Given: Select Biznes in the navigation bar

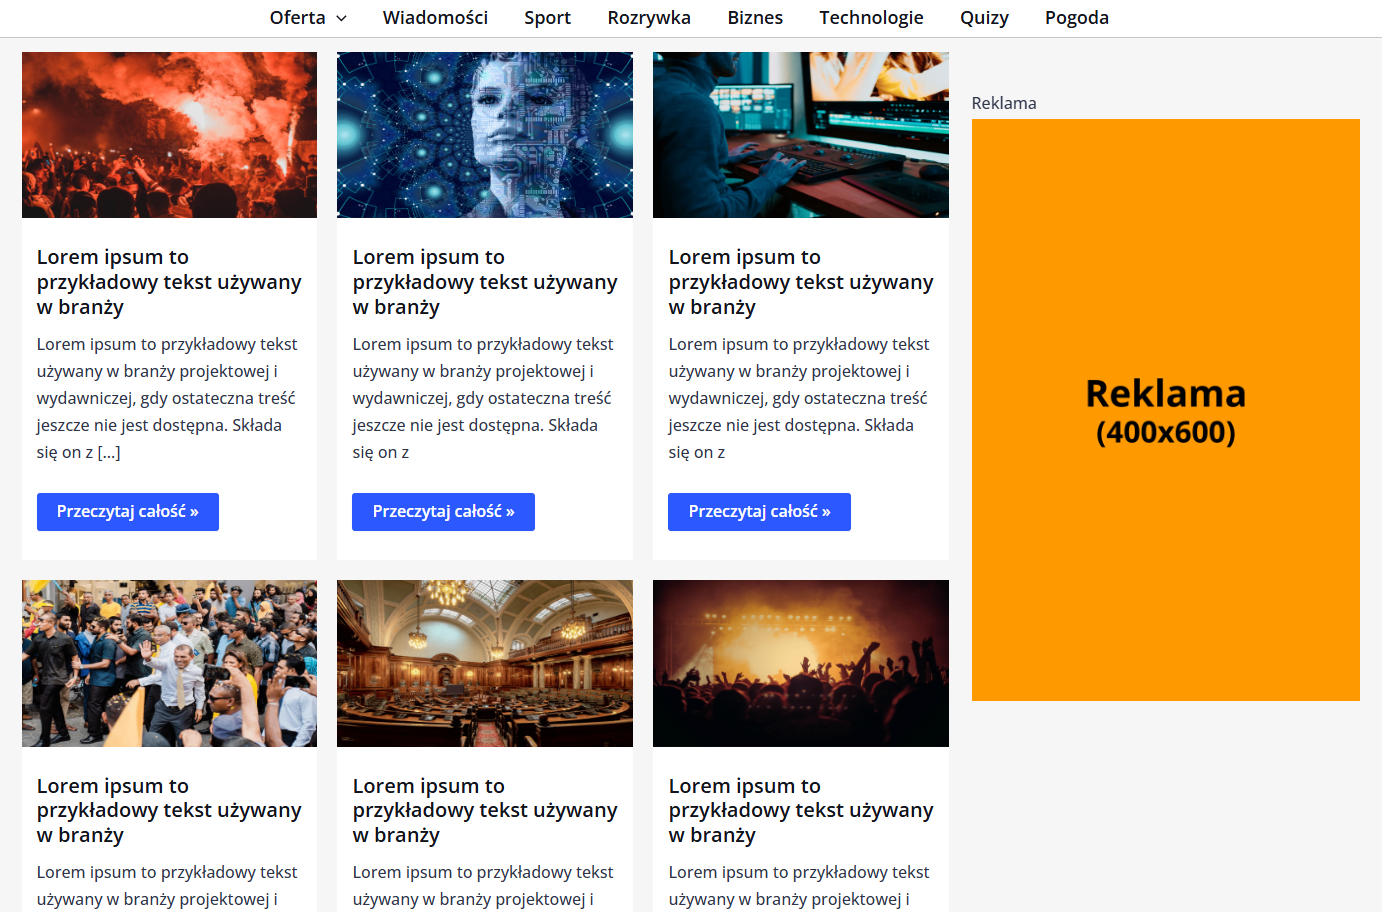Looking at the screenshot, I should [755, 18].
